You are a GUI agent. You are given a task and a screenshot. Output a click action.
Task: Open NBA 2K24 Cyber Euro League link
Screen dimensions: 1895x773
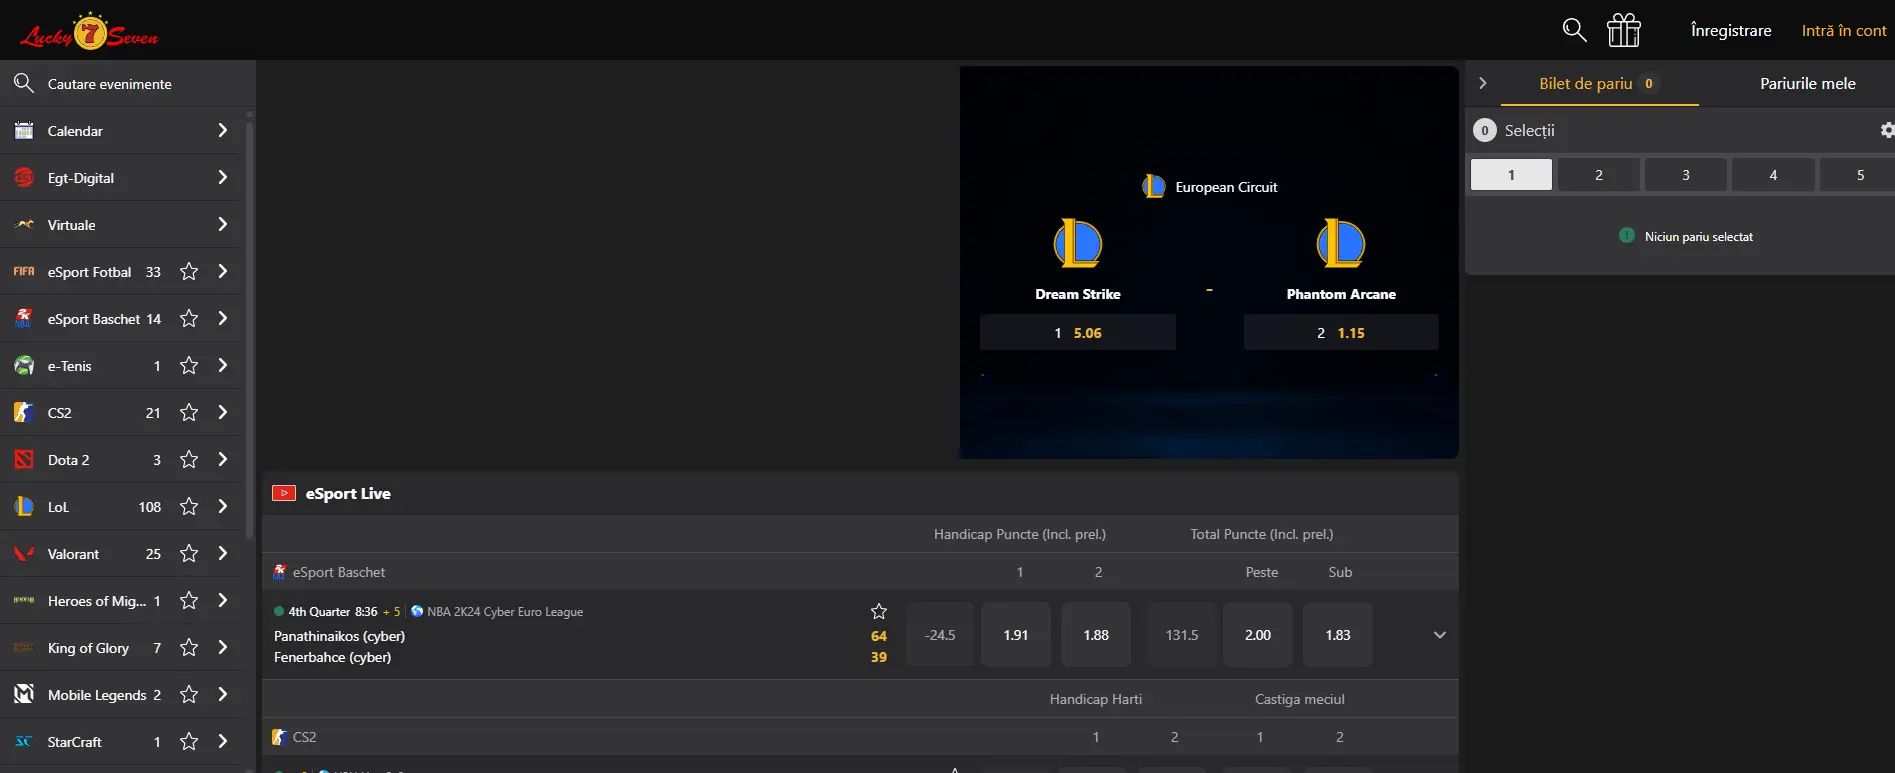tap(505, 612)
